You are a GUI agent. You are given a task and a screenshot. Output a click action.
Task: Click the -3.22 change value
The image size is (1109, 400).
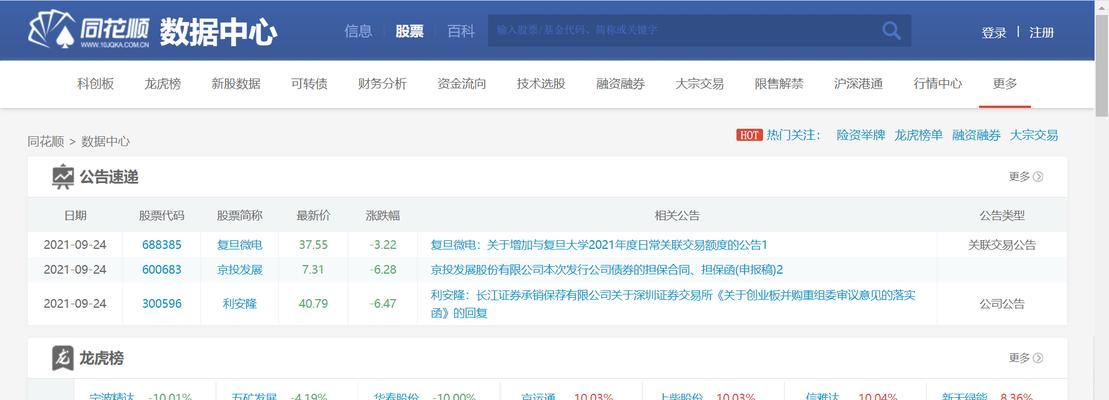point(383,245)
